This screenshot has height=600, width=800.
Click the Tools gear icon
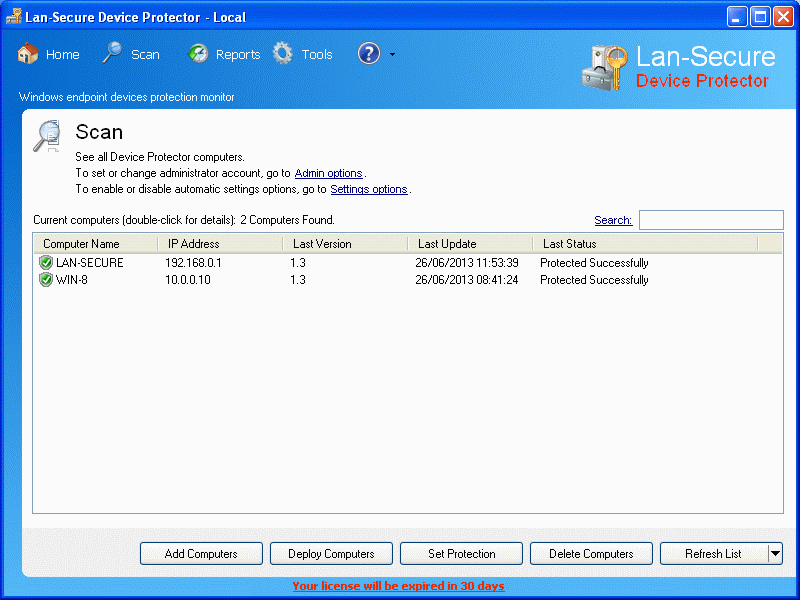point(283,54)
